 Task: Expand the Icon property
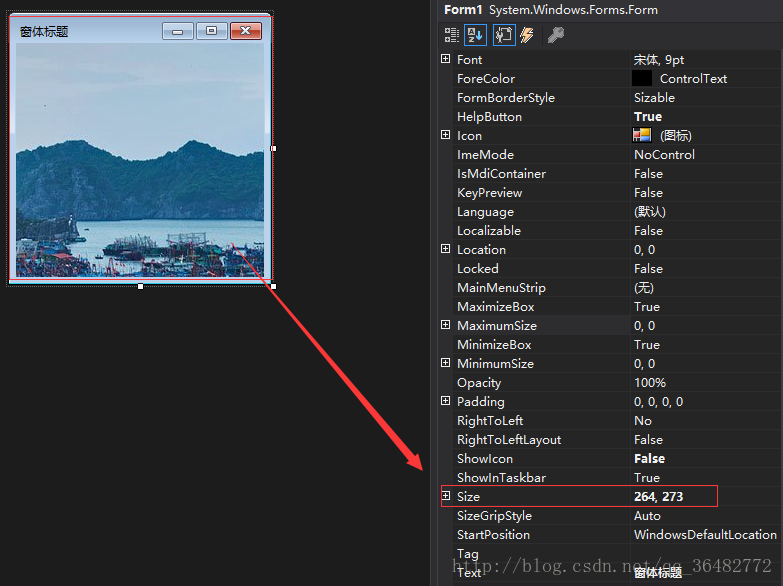pos(445,135)
